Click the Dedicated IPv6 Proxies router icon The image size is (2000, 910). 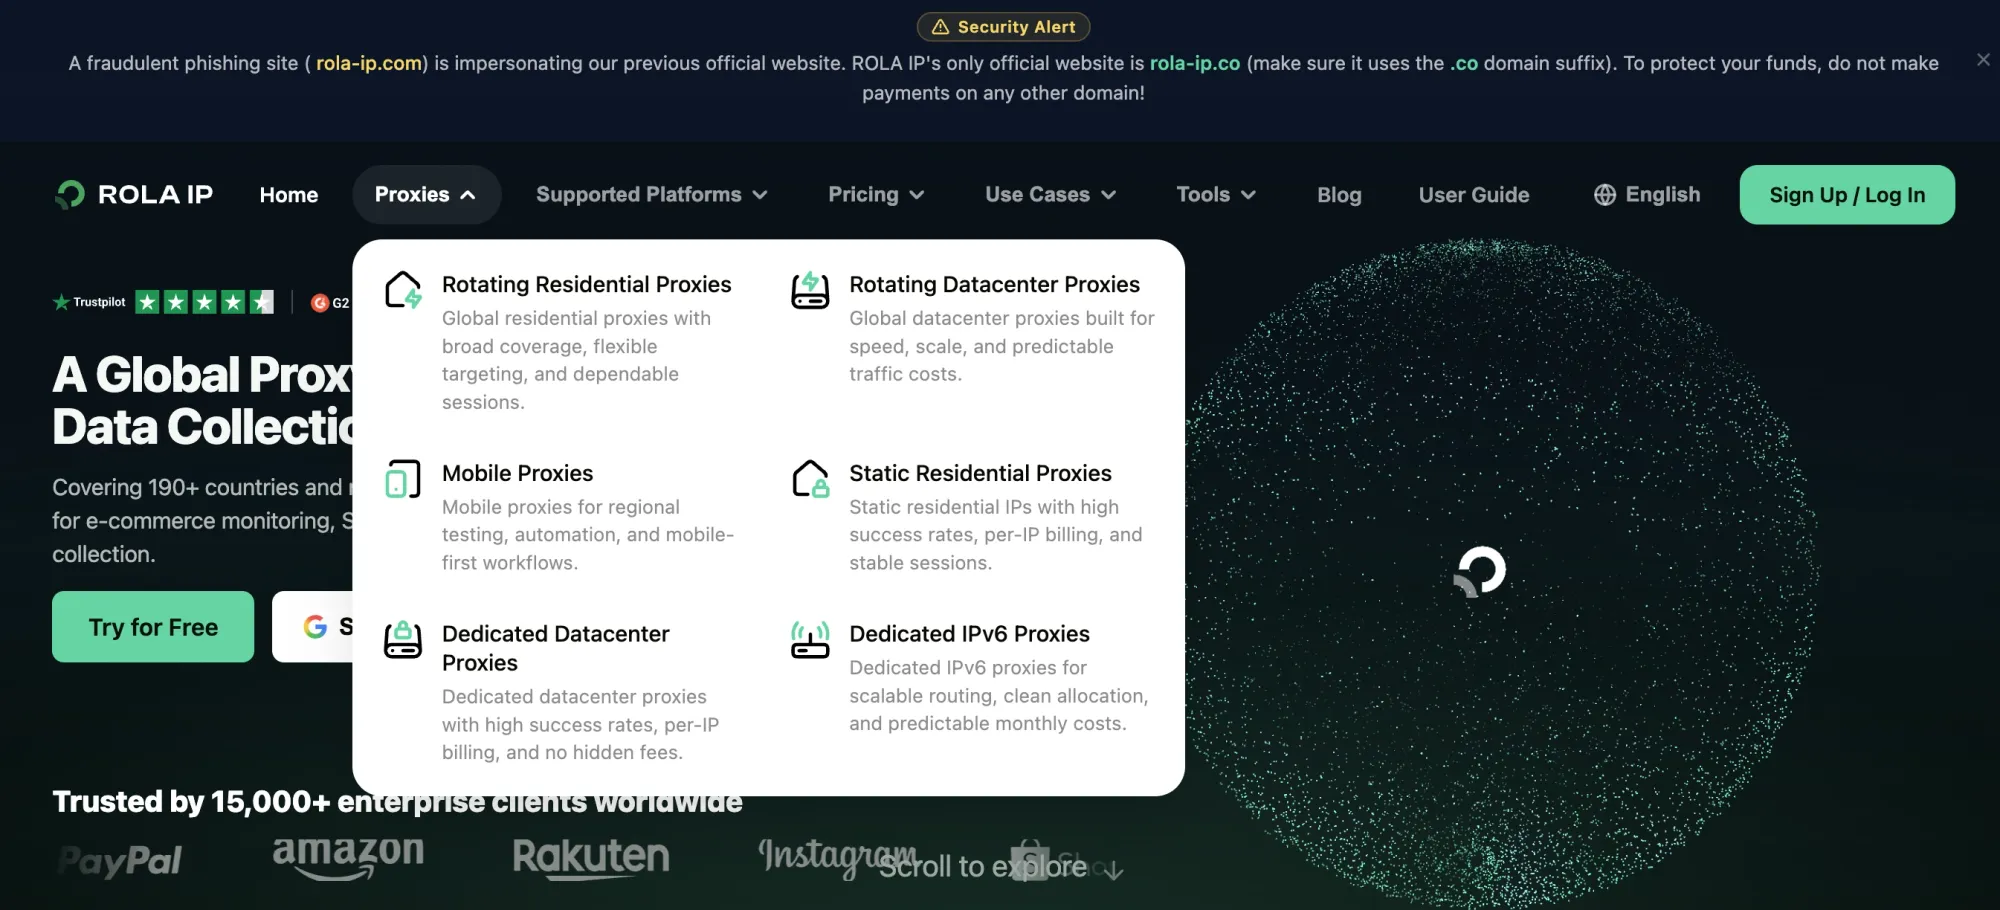810,639
